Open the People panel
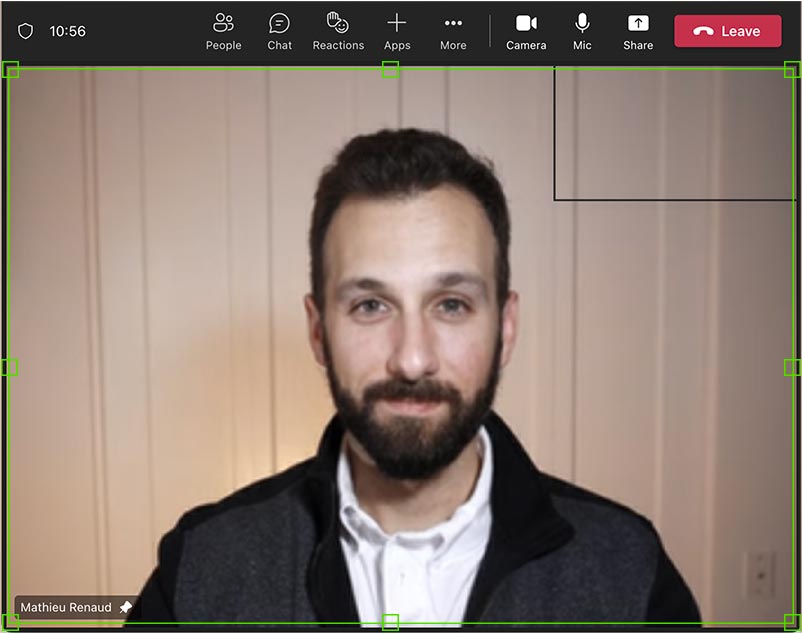 pyautogui.click(x=224, y=32)
